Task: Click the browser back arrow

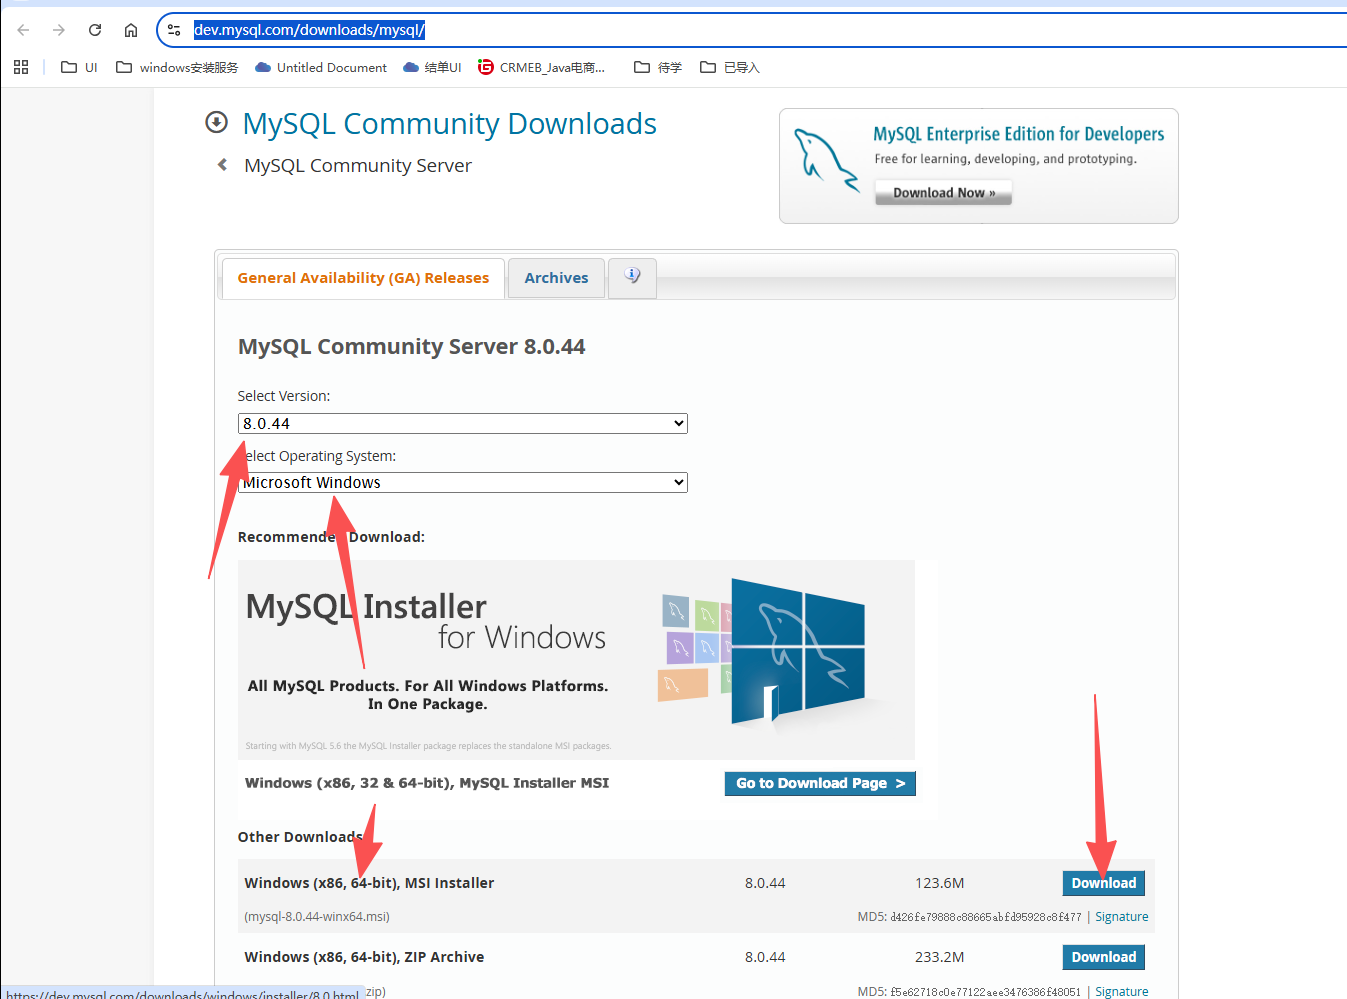Action: click(23, 30)
